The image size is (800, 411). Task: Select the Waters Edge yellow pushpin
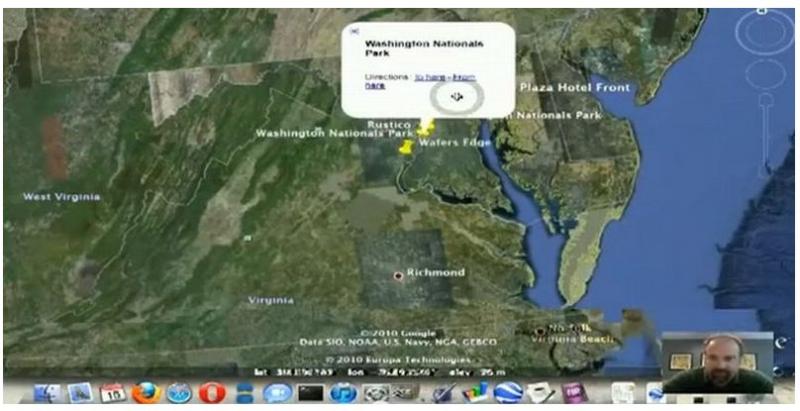407,147
